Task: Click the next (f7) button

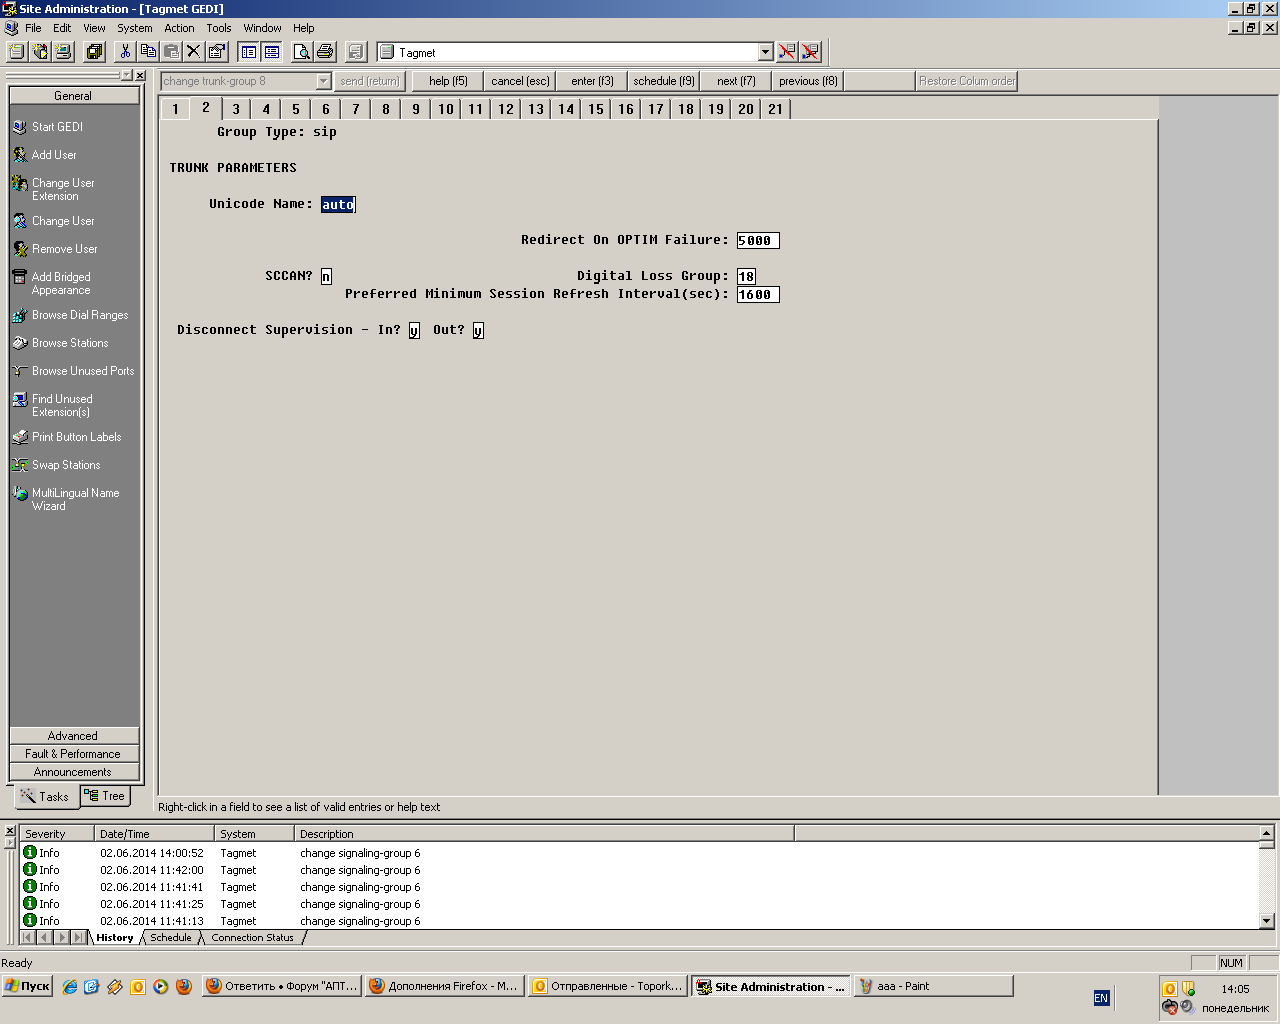Action: (736, 81)
